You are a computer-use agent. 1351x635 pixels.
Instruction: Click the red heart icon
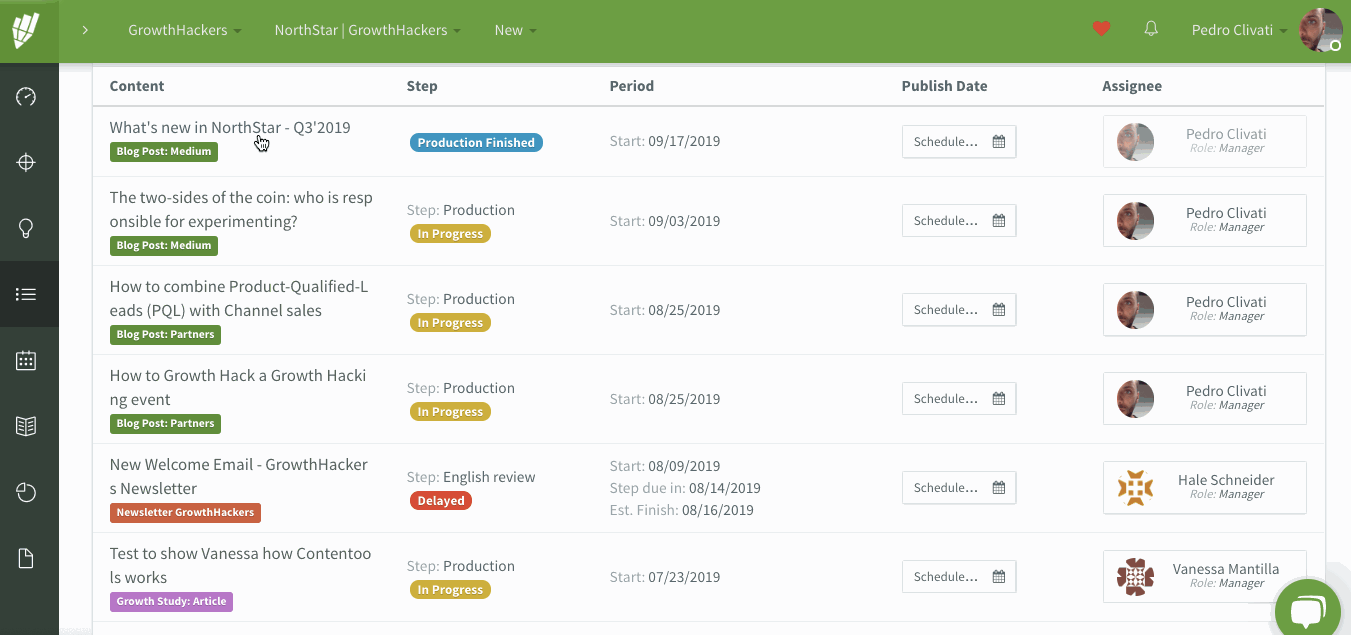[x=1101, y=29]
